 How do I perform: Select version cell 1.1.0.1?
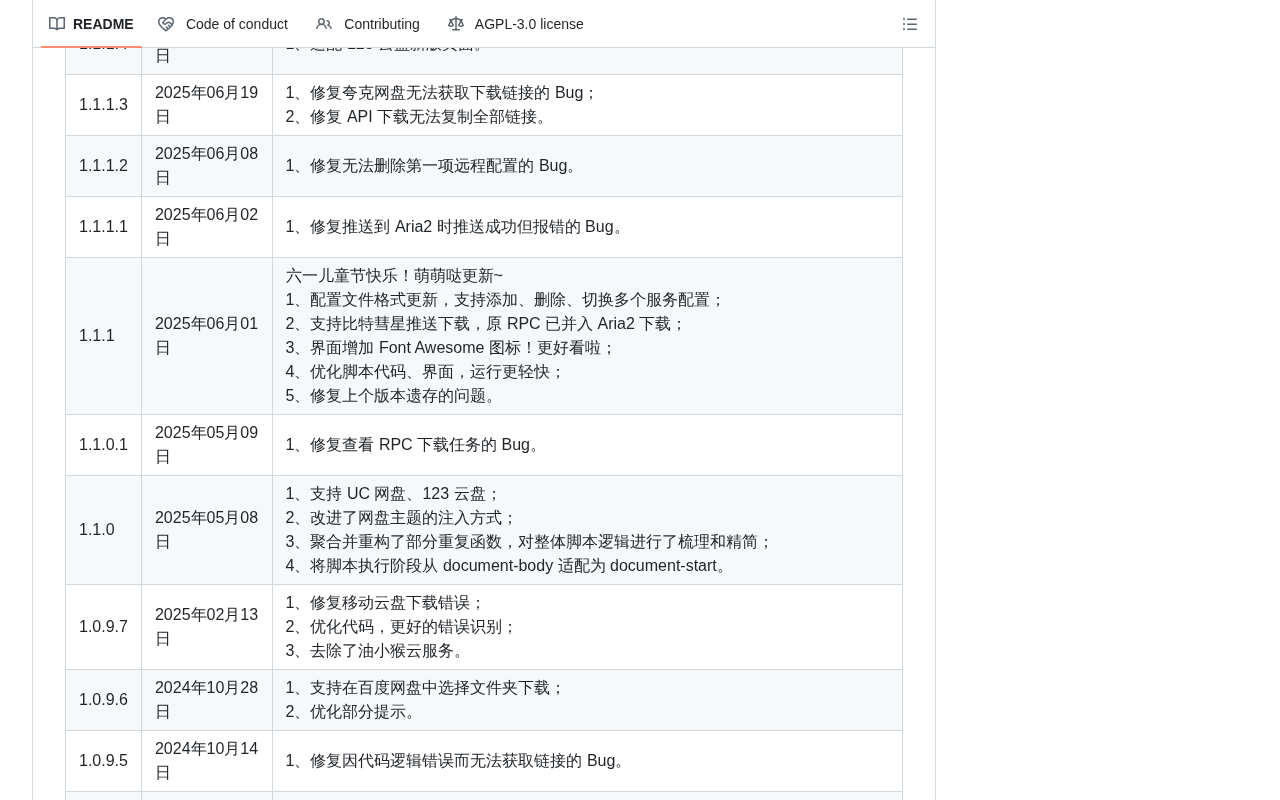coord(104,445)
